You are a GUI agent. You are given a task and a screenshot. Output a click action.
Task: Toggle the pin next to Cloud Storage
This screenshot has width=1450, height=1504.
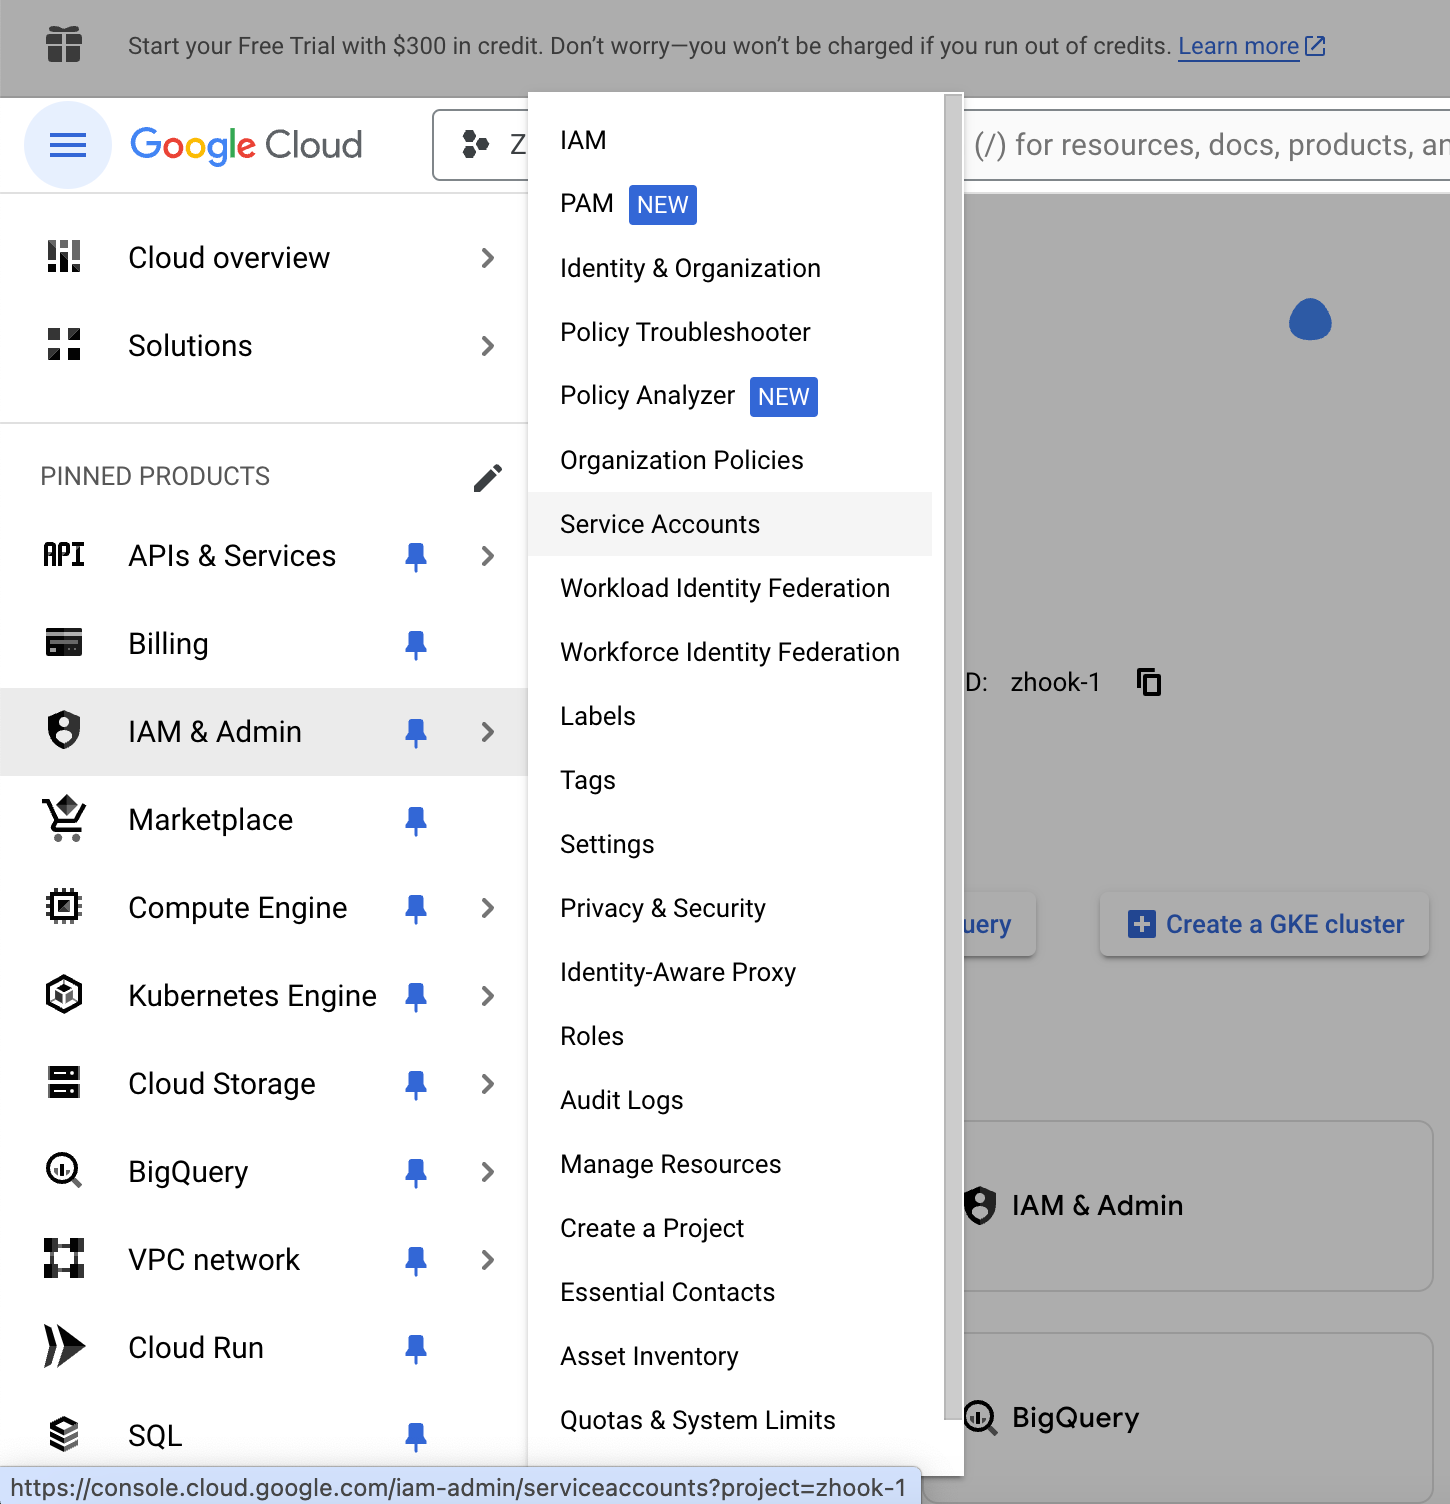tap(416, 1084)
